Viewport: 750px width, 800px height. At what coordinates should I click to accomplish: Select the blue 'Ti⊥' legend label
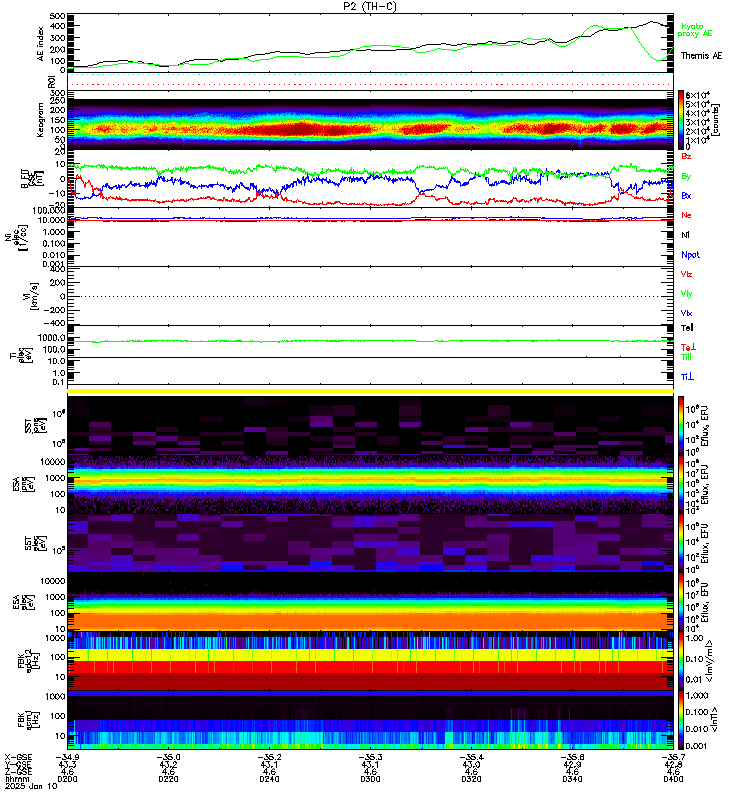click(687, 377)
